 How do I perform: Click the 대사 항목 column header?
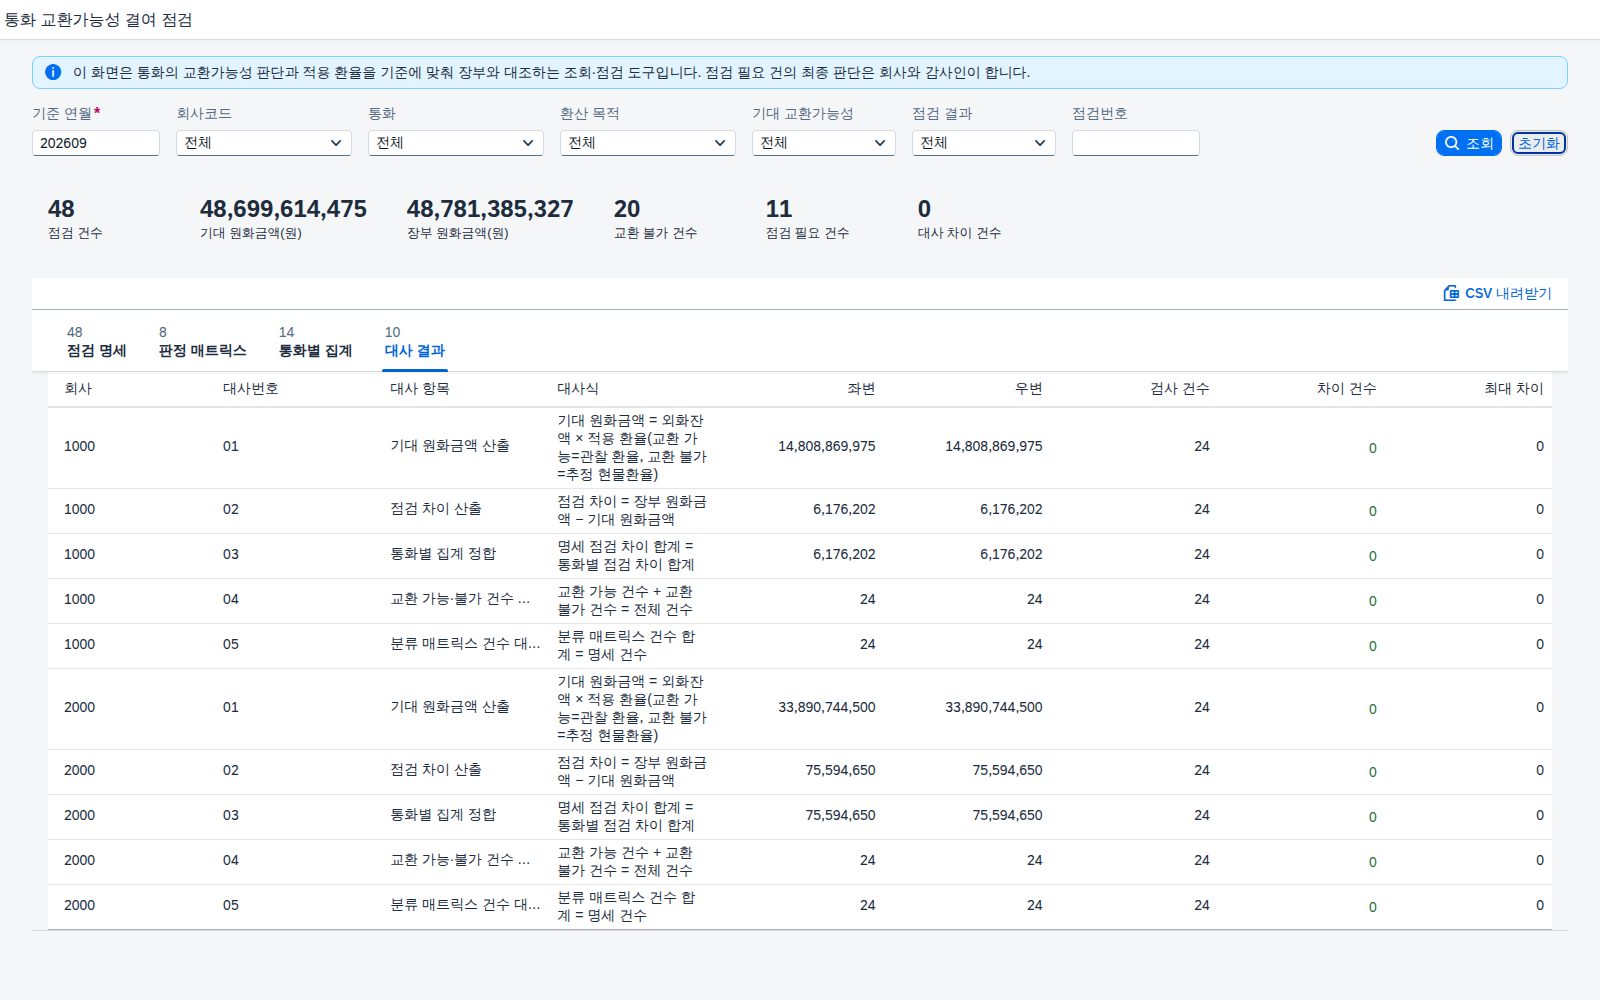click(x=419, y=389)
